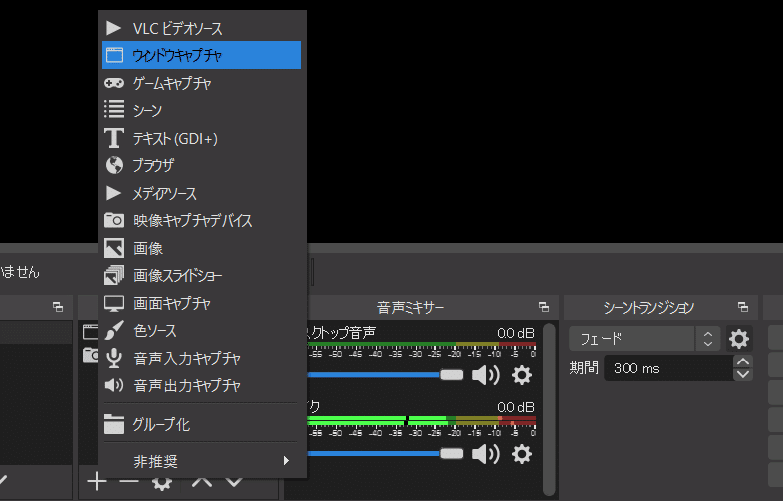Select the シーン list icon
Screen dimensions: 783x501
click(114, 109)
